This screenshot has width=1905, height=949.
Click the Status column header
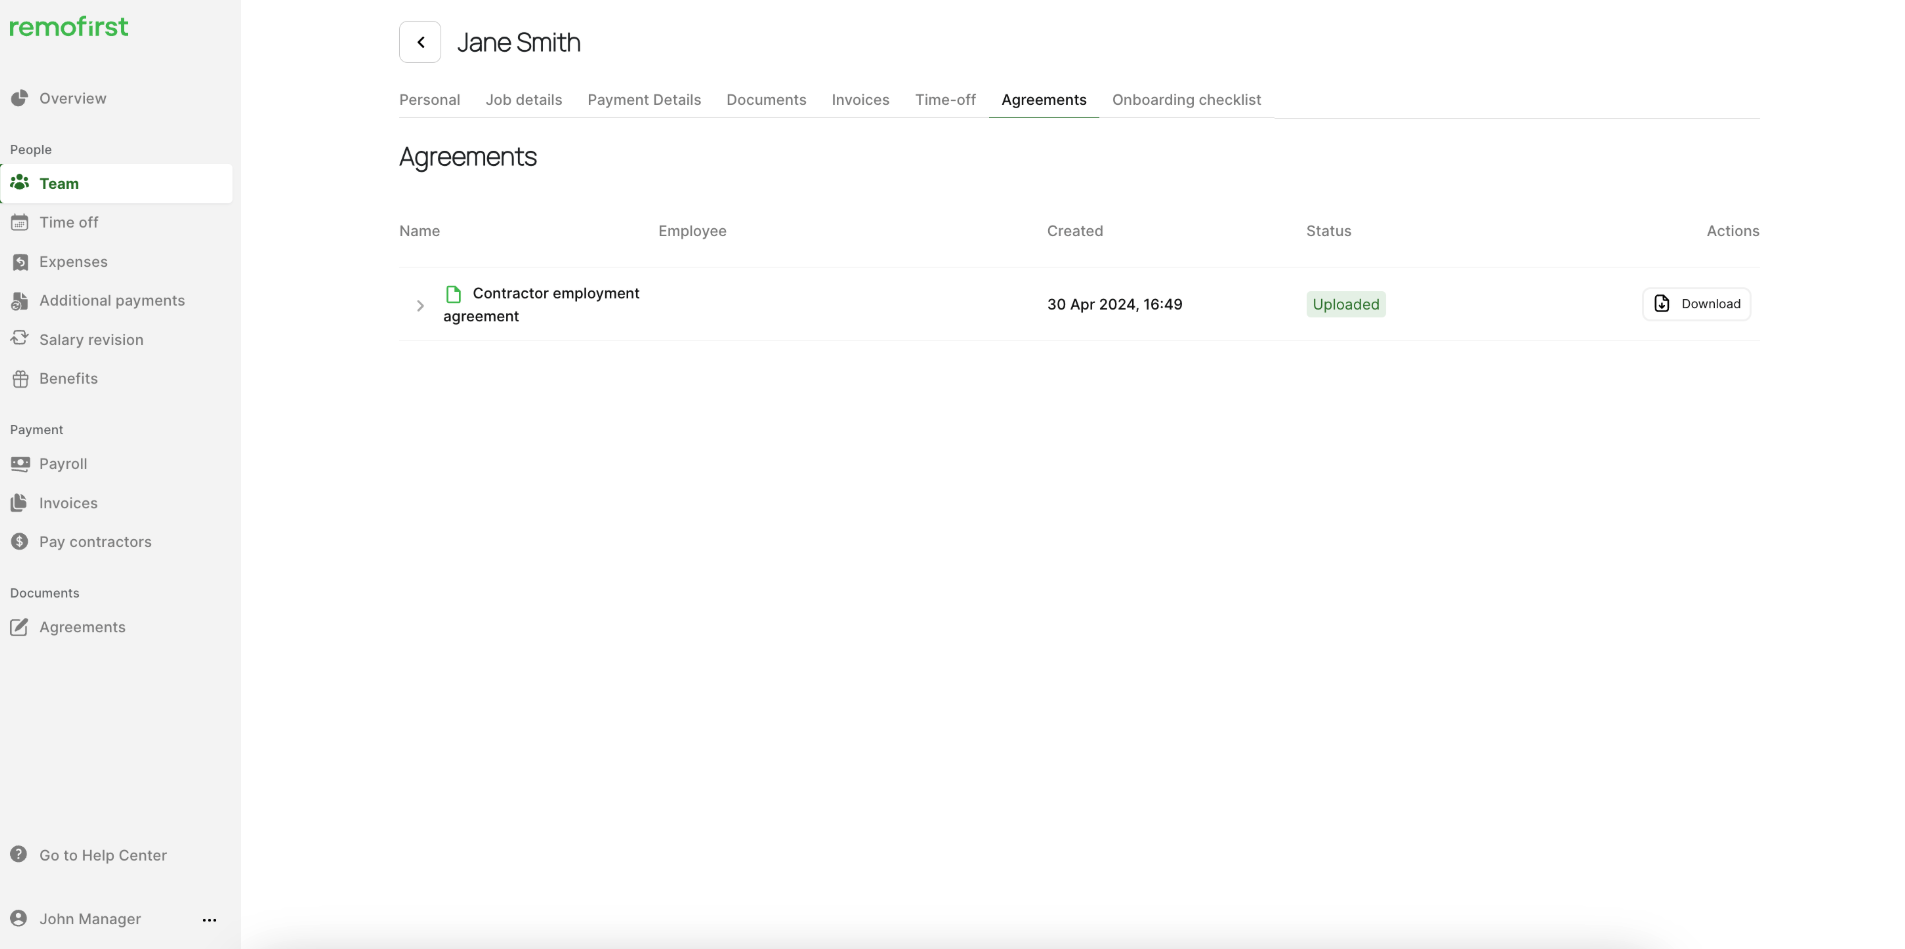point(1329,231)
